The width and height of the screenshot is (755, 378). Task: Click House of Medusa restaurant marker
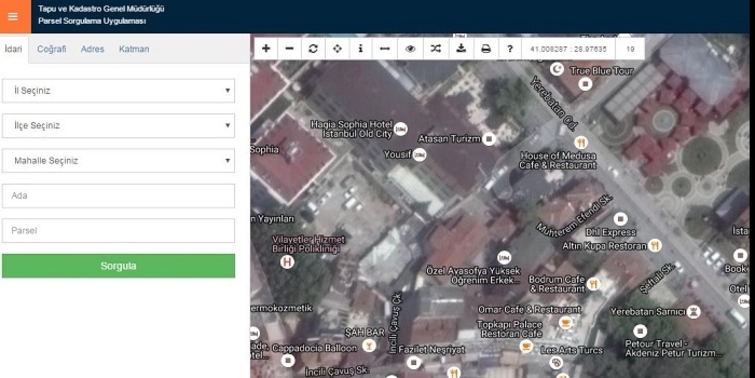click(x=581, y=143)
